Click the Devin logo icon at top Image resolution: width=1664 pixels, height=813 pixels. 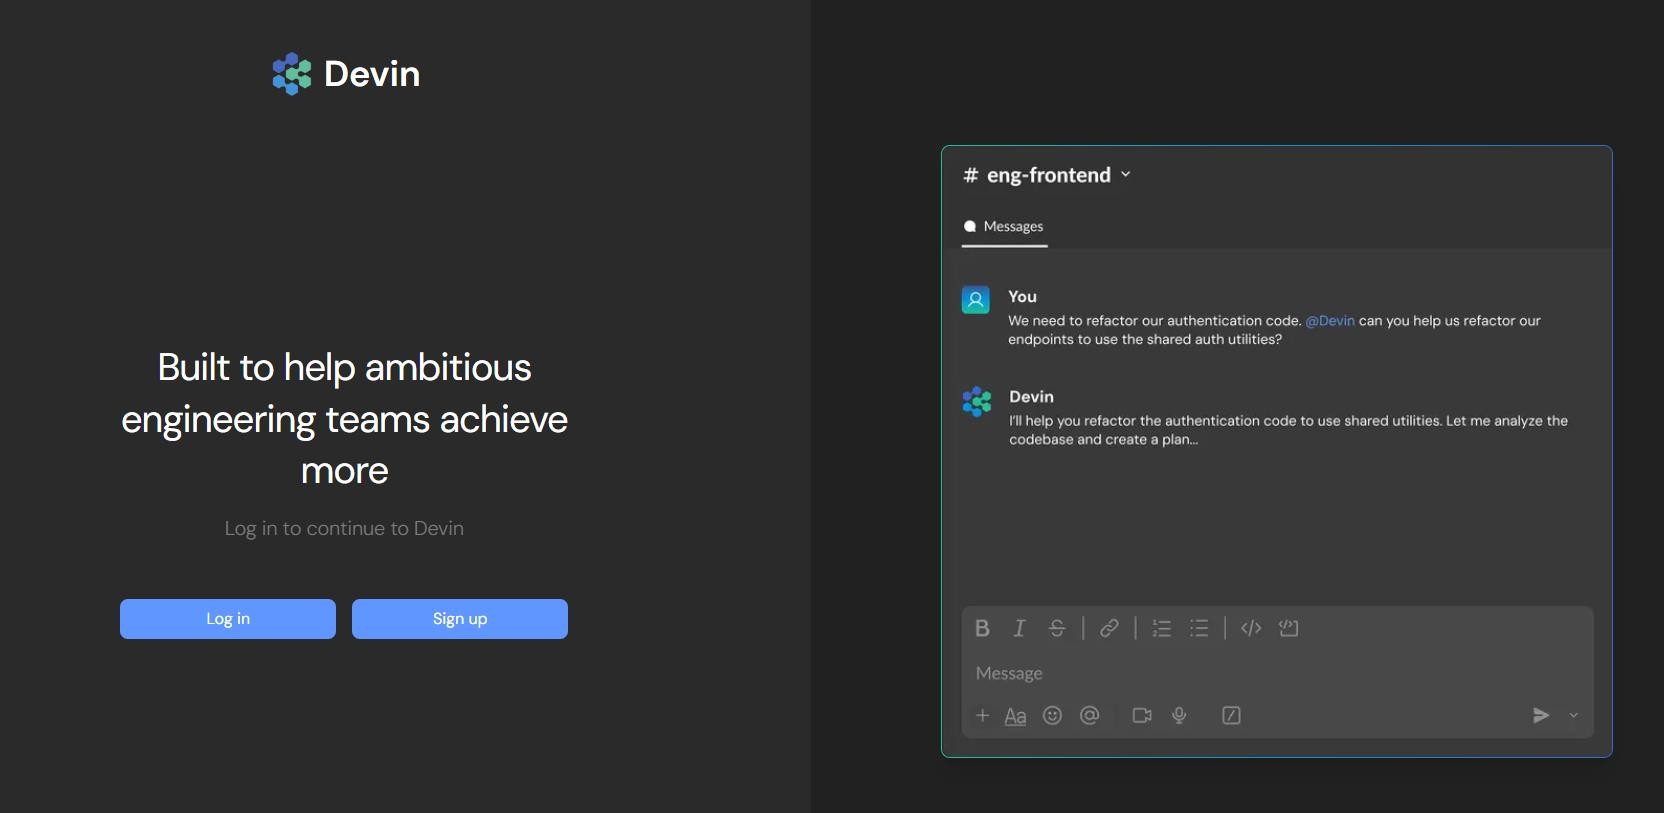click(292, 74)
